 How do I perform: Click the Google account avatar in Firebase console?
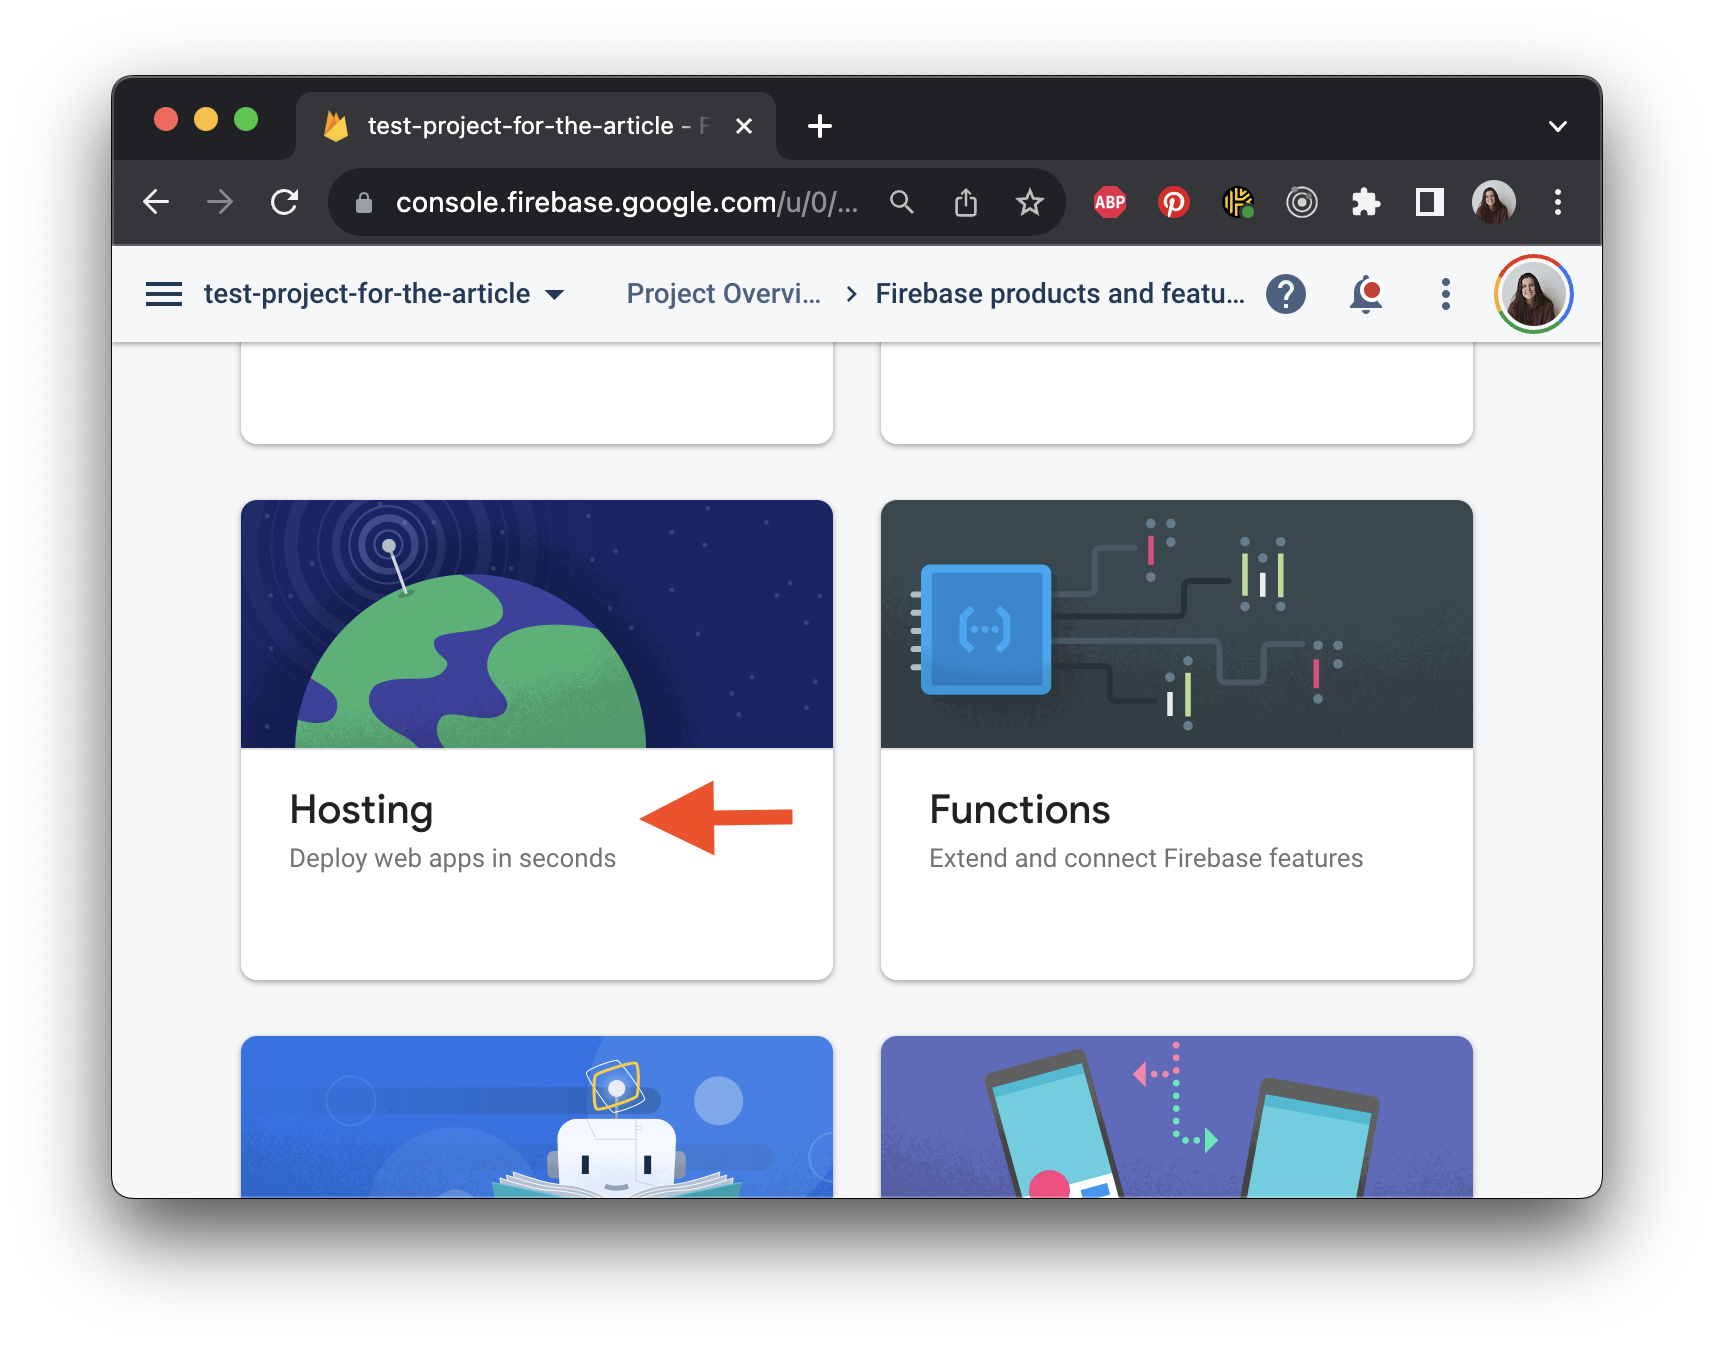(x=1533, y=293)
